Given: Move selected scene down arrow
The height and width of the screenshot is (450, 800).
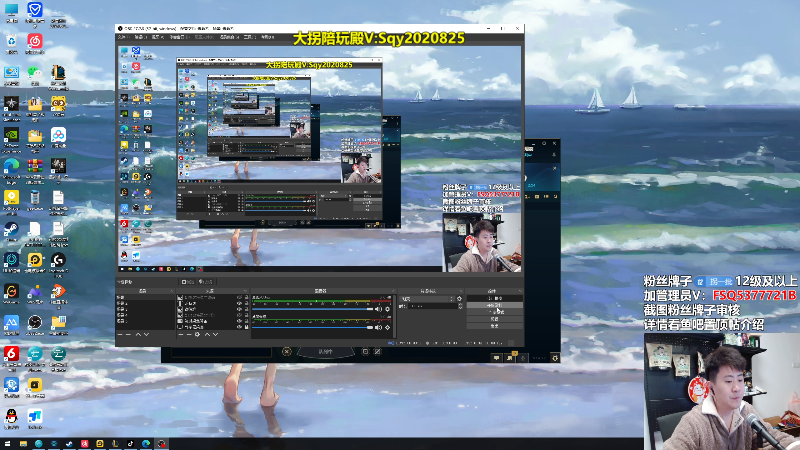Looking at the screenshot, I should point(146,334).
